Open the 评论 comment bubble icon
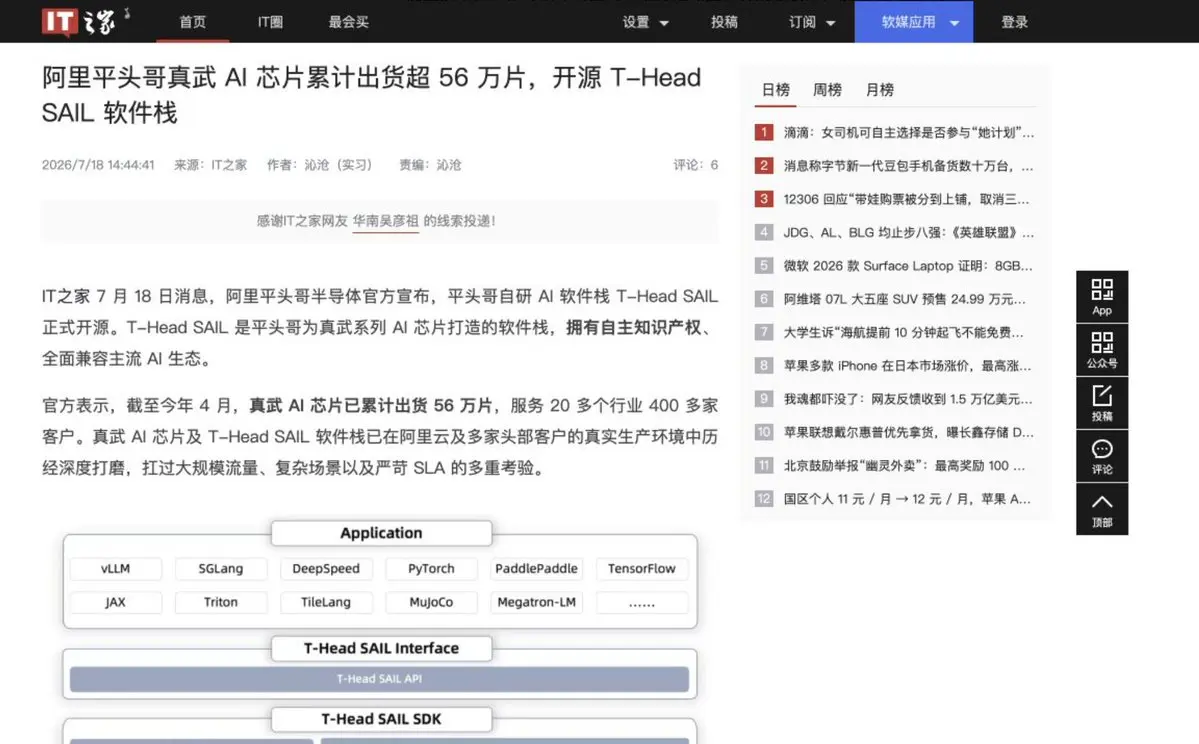The image size is (1199, 744). (1101, 456)
